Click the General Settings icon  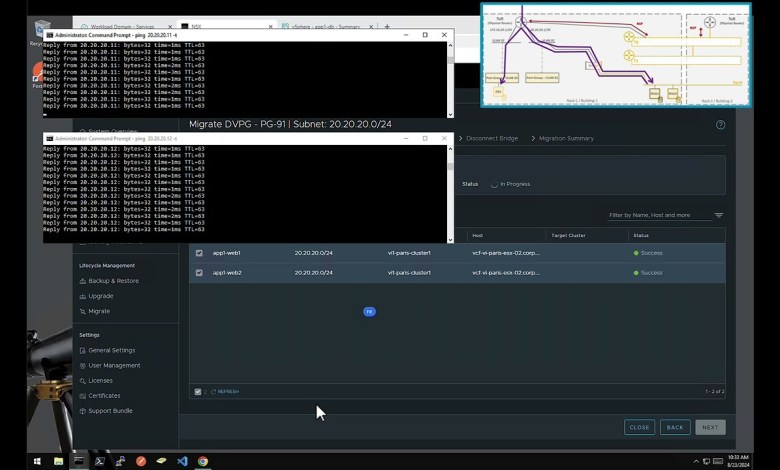pos(83,351)
